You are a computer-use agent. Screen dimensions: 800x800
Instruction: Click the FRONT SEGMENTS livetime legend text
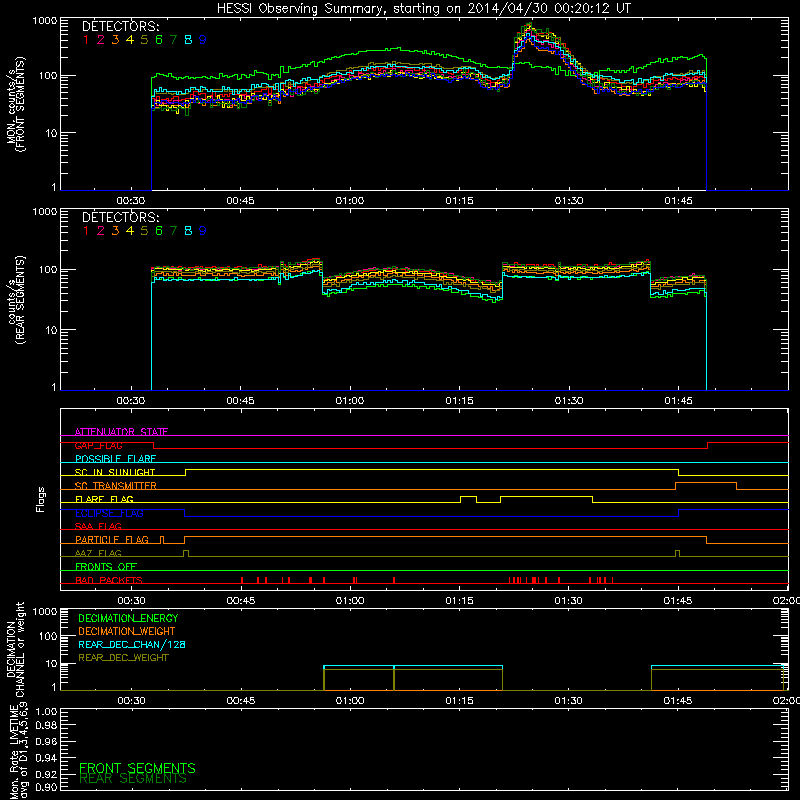[x=137, y=768]
